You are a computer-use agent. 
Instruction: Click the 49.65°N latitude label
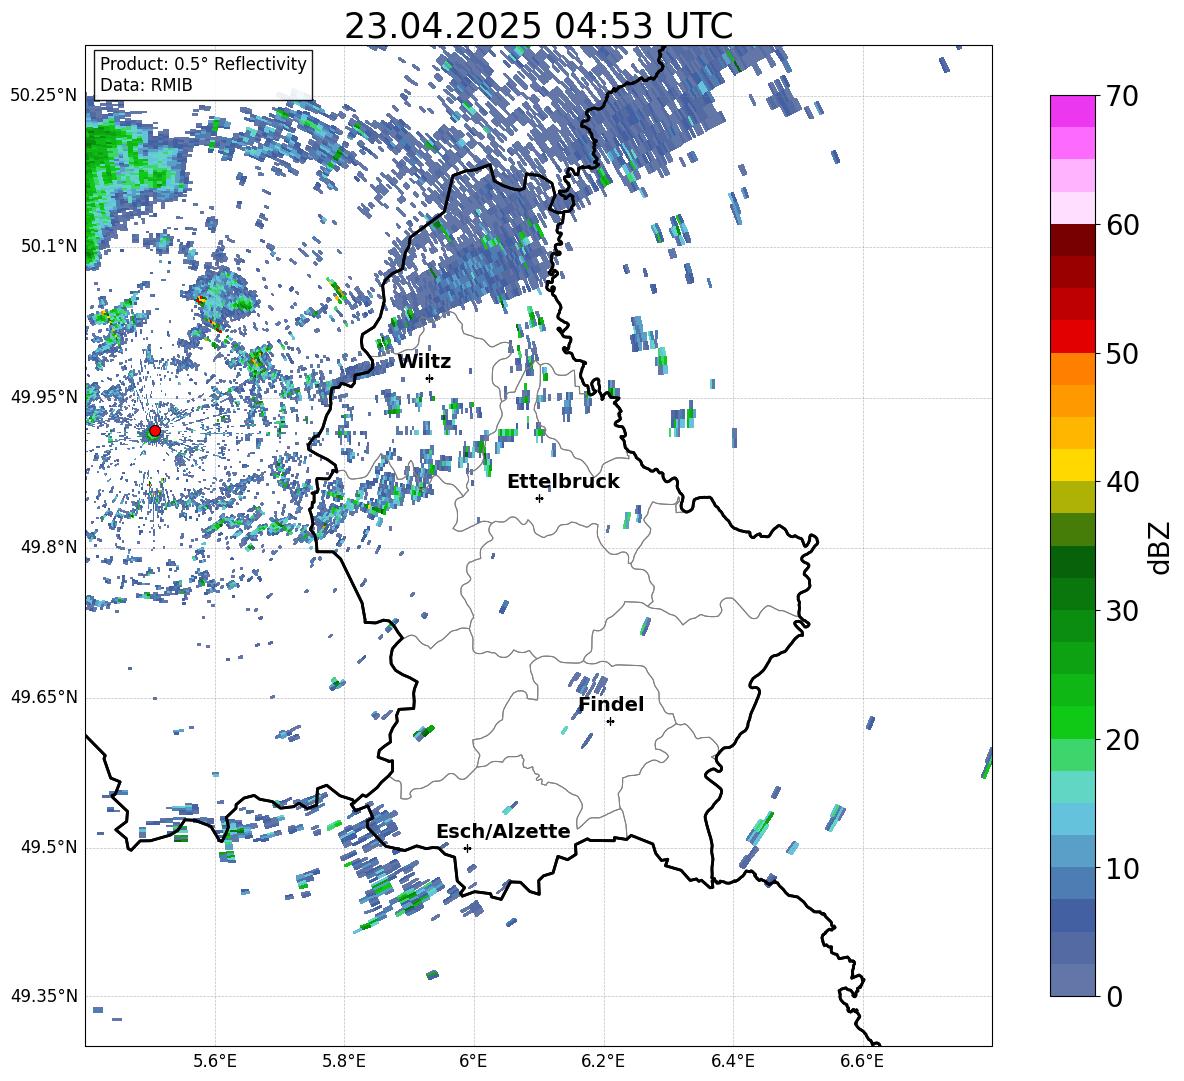44,697
